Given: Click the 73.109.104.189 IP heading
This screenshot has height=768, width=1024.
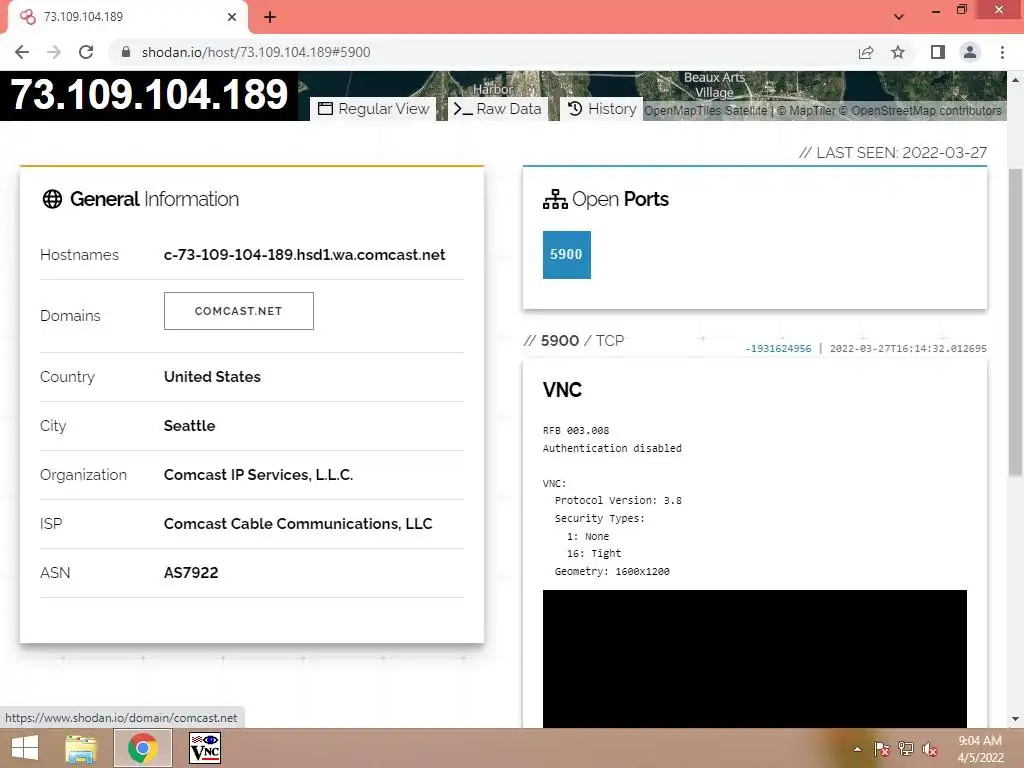Looking at the screenshot, I should [149, 95].
